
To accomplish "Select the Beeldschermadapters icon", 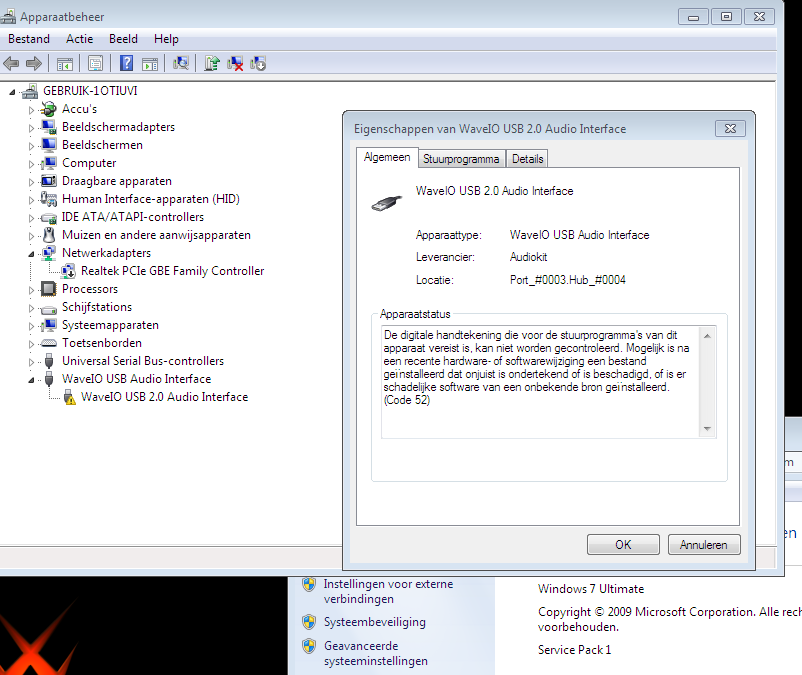I will pos(49,127).
